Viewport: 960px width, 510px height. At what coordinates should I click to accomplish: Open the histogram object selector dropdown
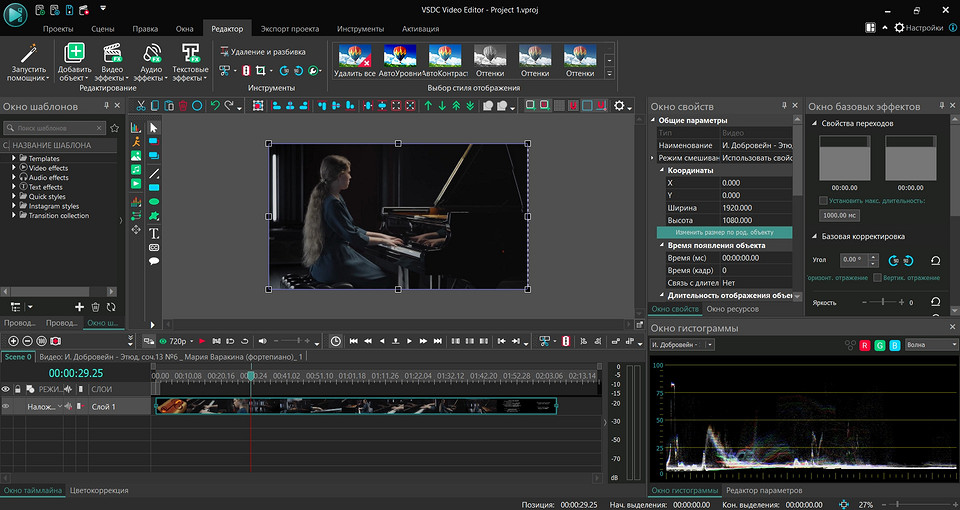coord(682,345)
